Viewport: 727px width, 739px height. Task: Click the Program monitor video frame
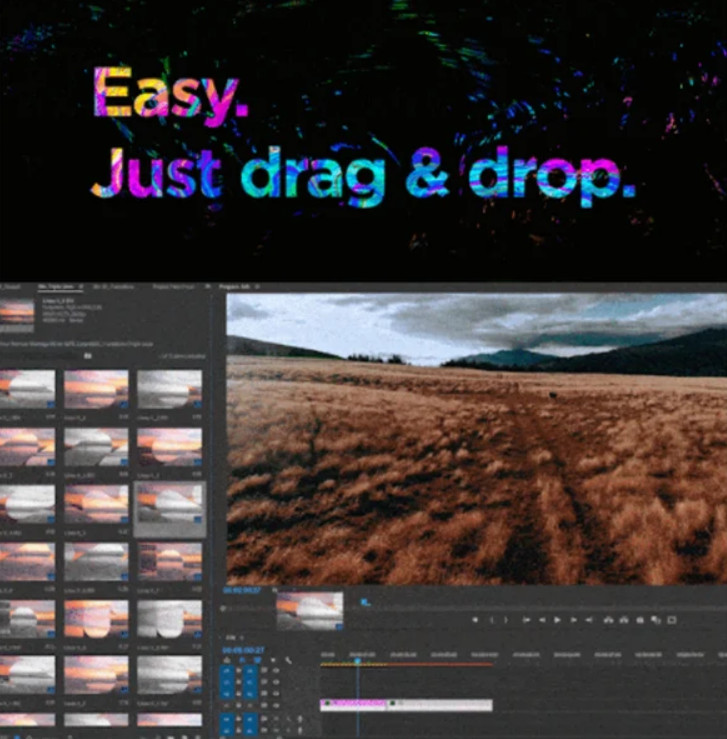click(476, 439)
